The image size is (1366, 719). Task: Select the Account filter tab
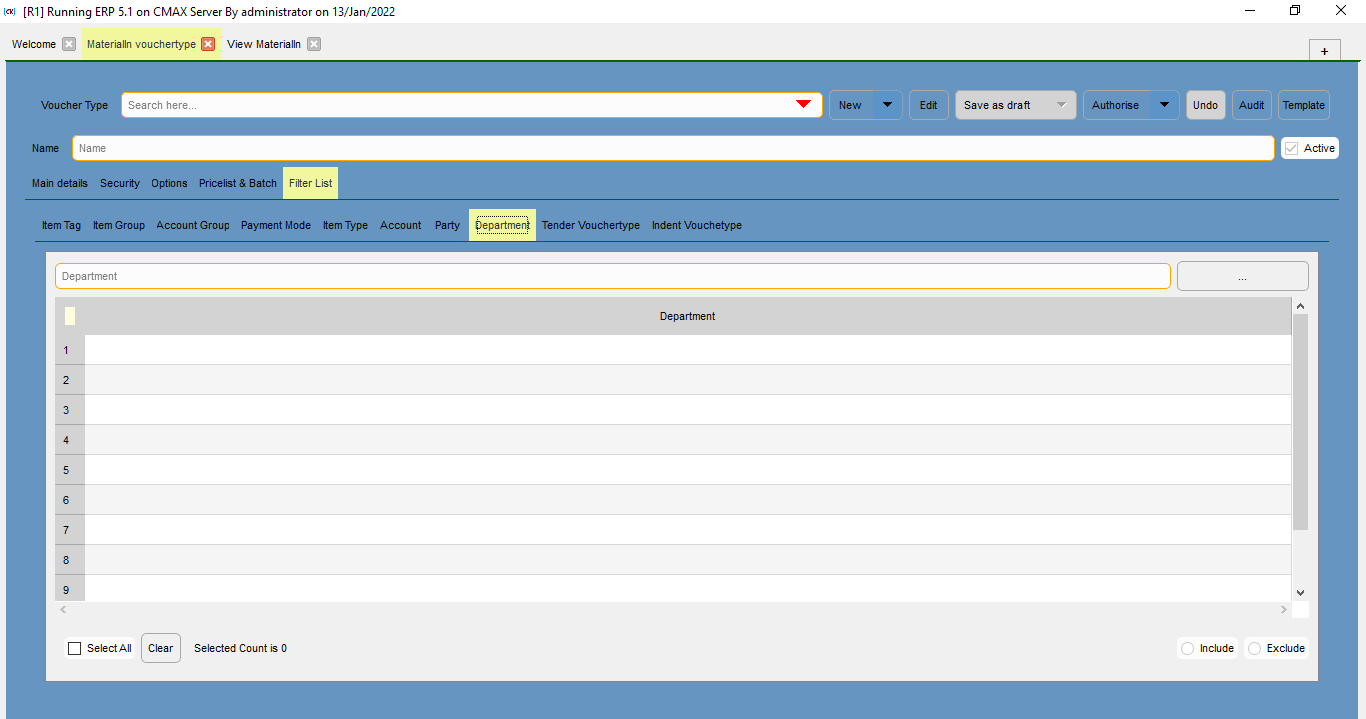tap(401, 225)
